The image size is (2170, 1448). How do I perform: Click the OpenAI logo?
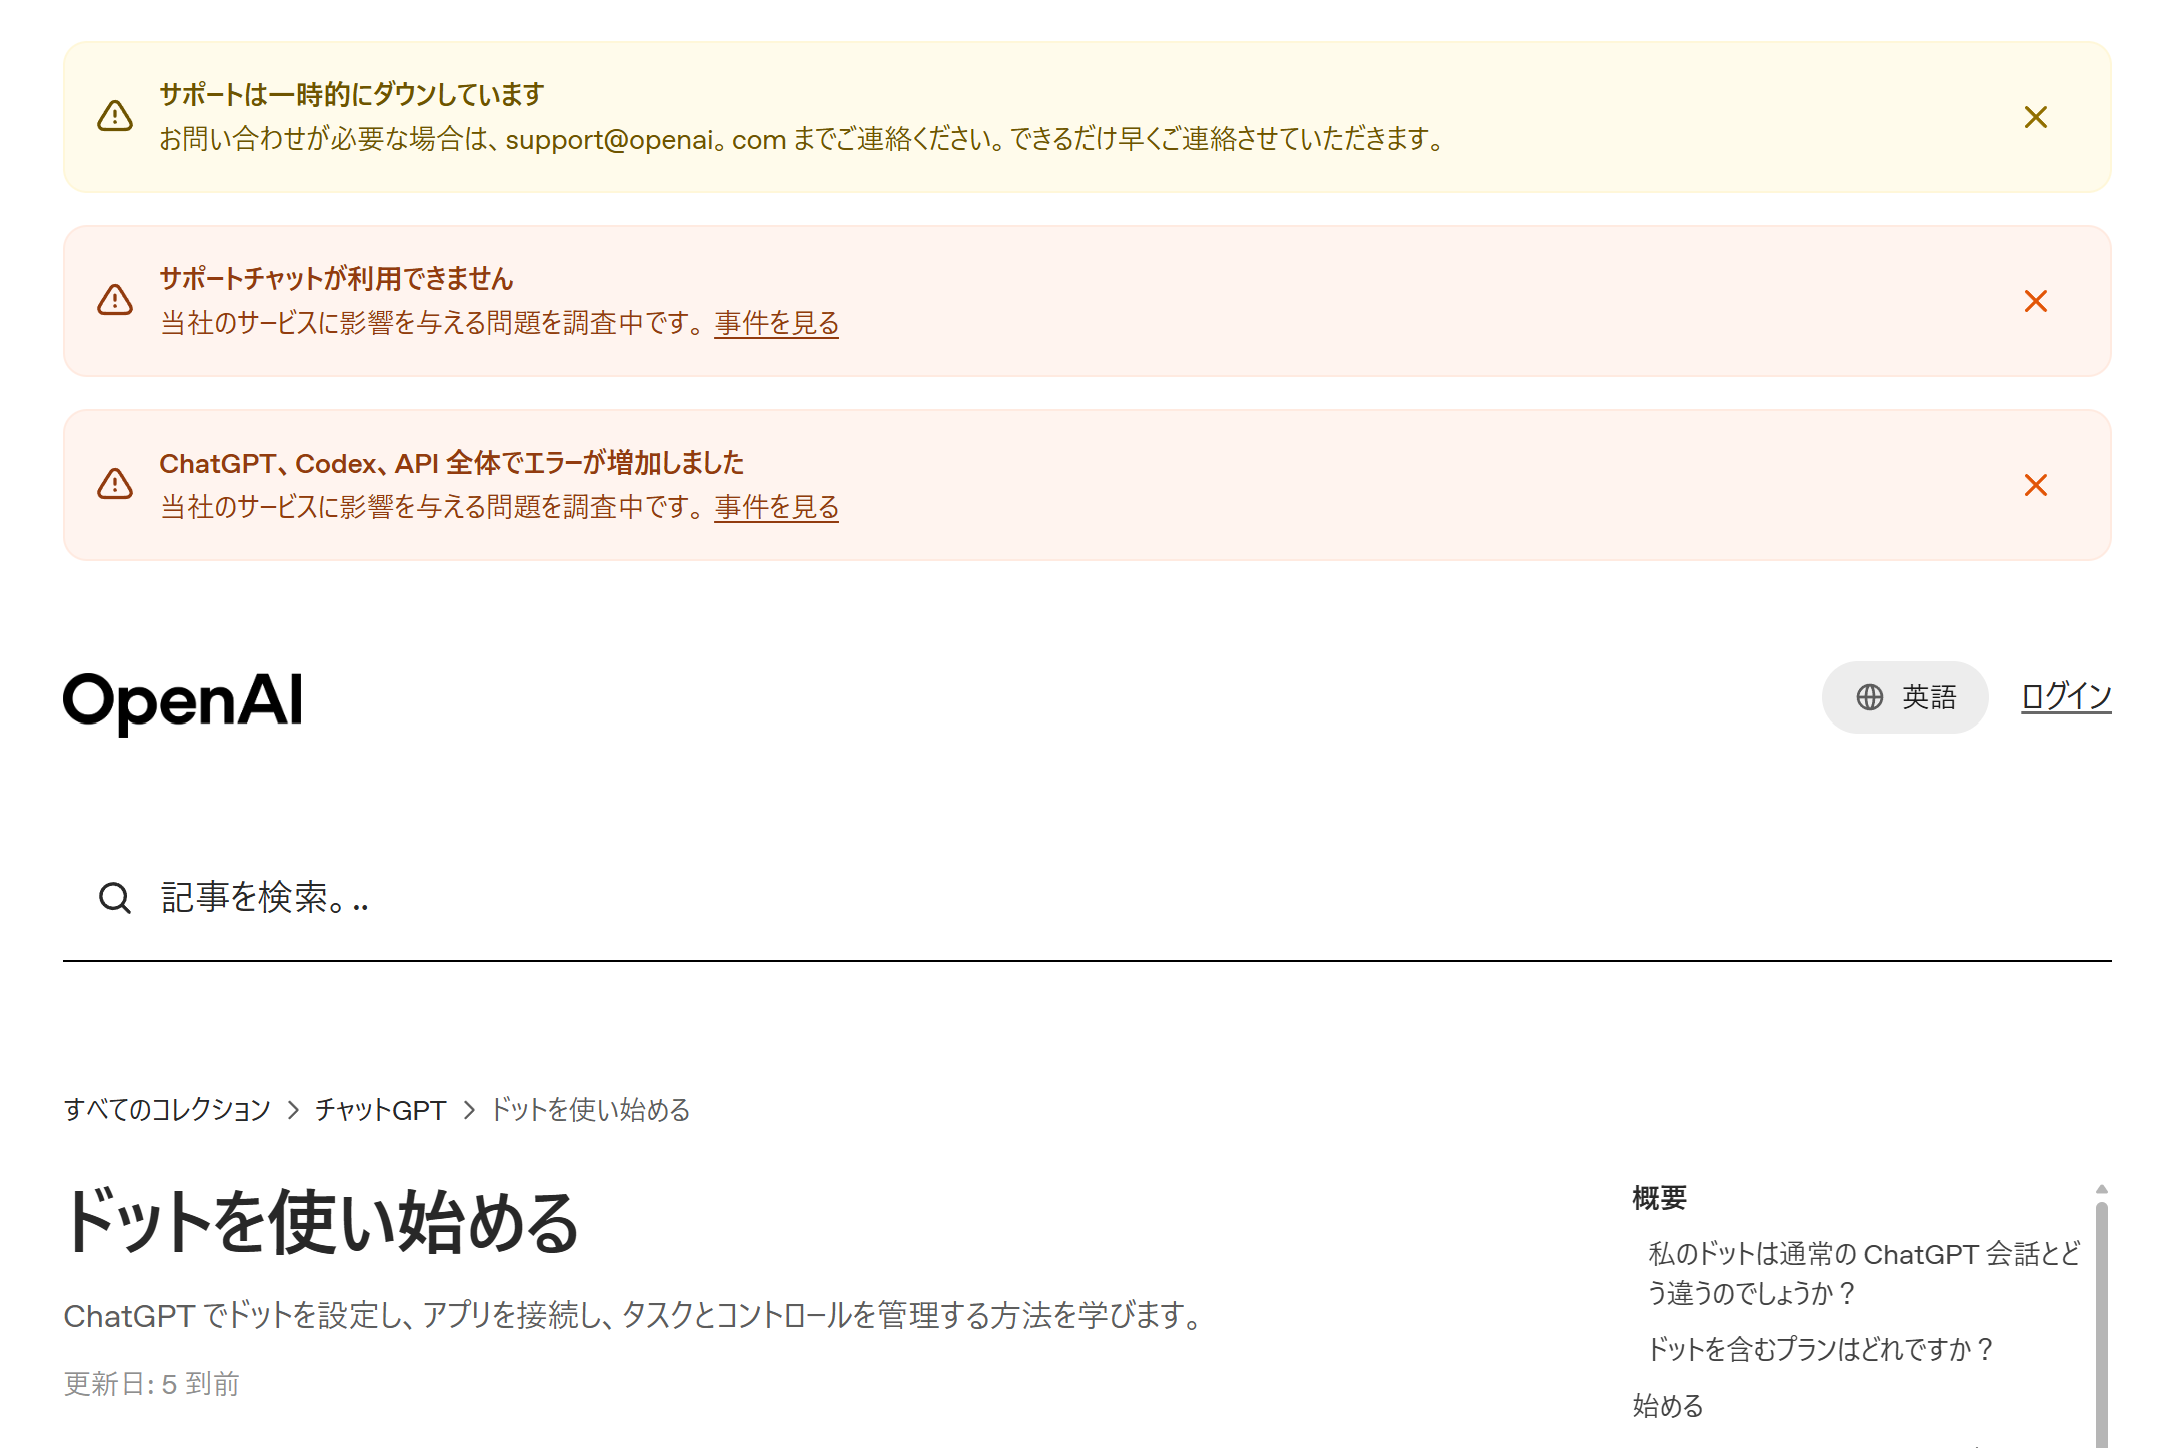(x=183, y=703)
